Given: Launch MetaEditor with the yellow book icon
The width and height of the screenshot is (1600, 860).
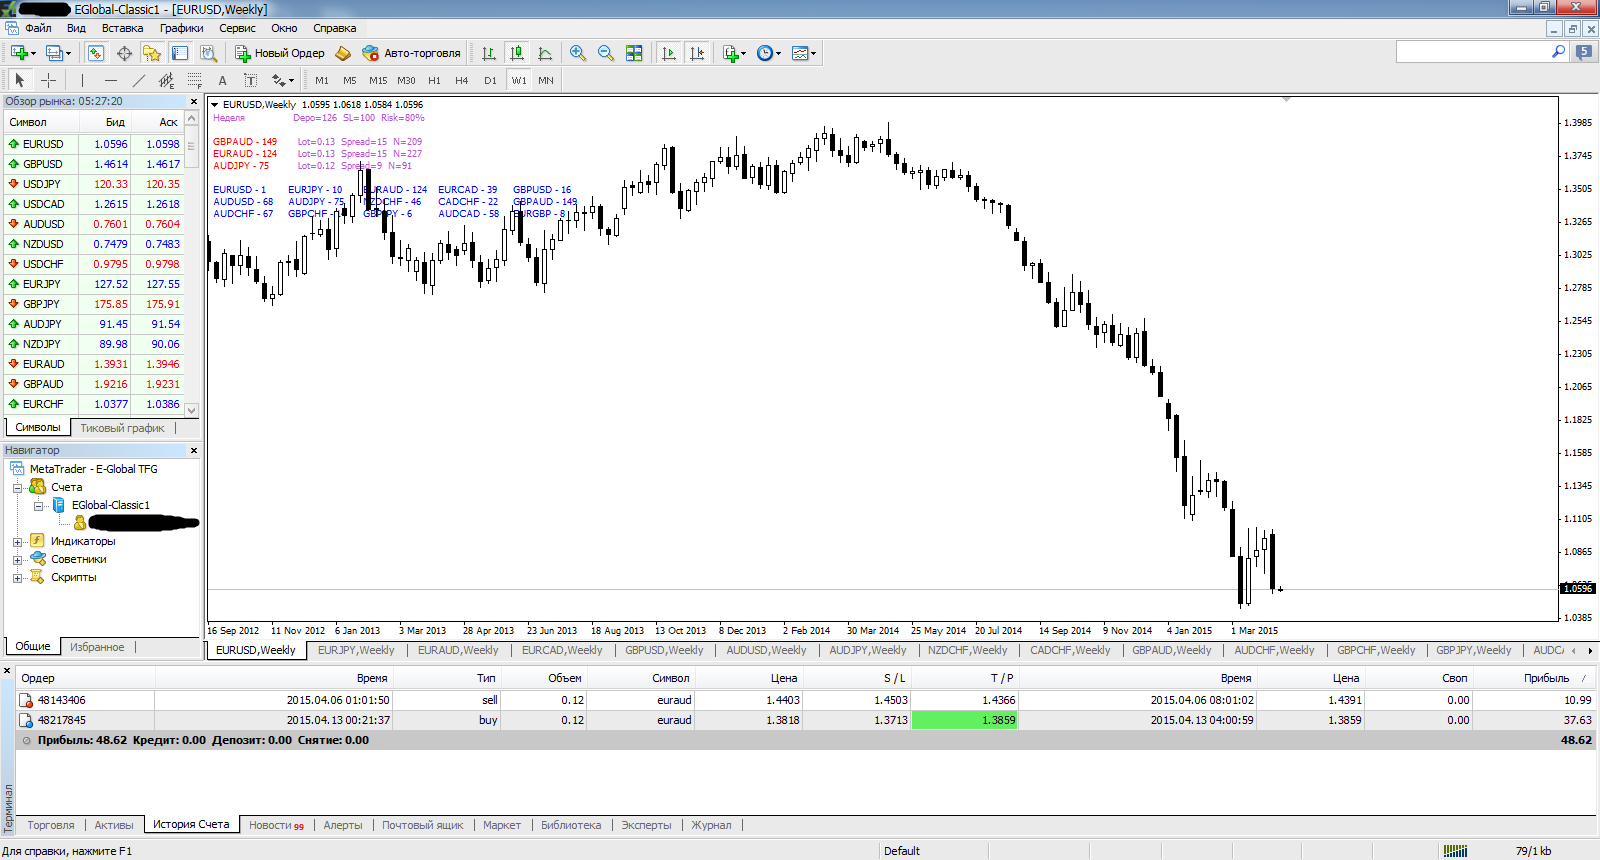Looking at the screenshot, I should click(343, 53).
